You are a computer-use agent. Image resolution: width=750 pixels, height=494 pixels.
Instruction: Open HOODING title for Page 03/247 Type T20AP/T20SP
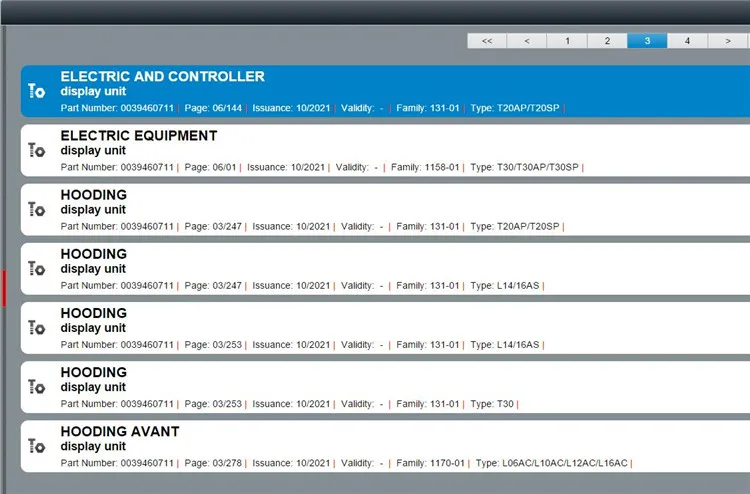pos(94,195)
